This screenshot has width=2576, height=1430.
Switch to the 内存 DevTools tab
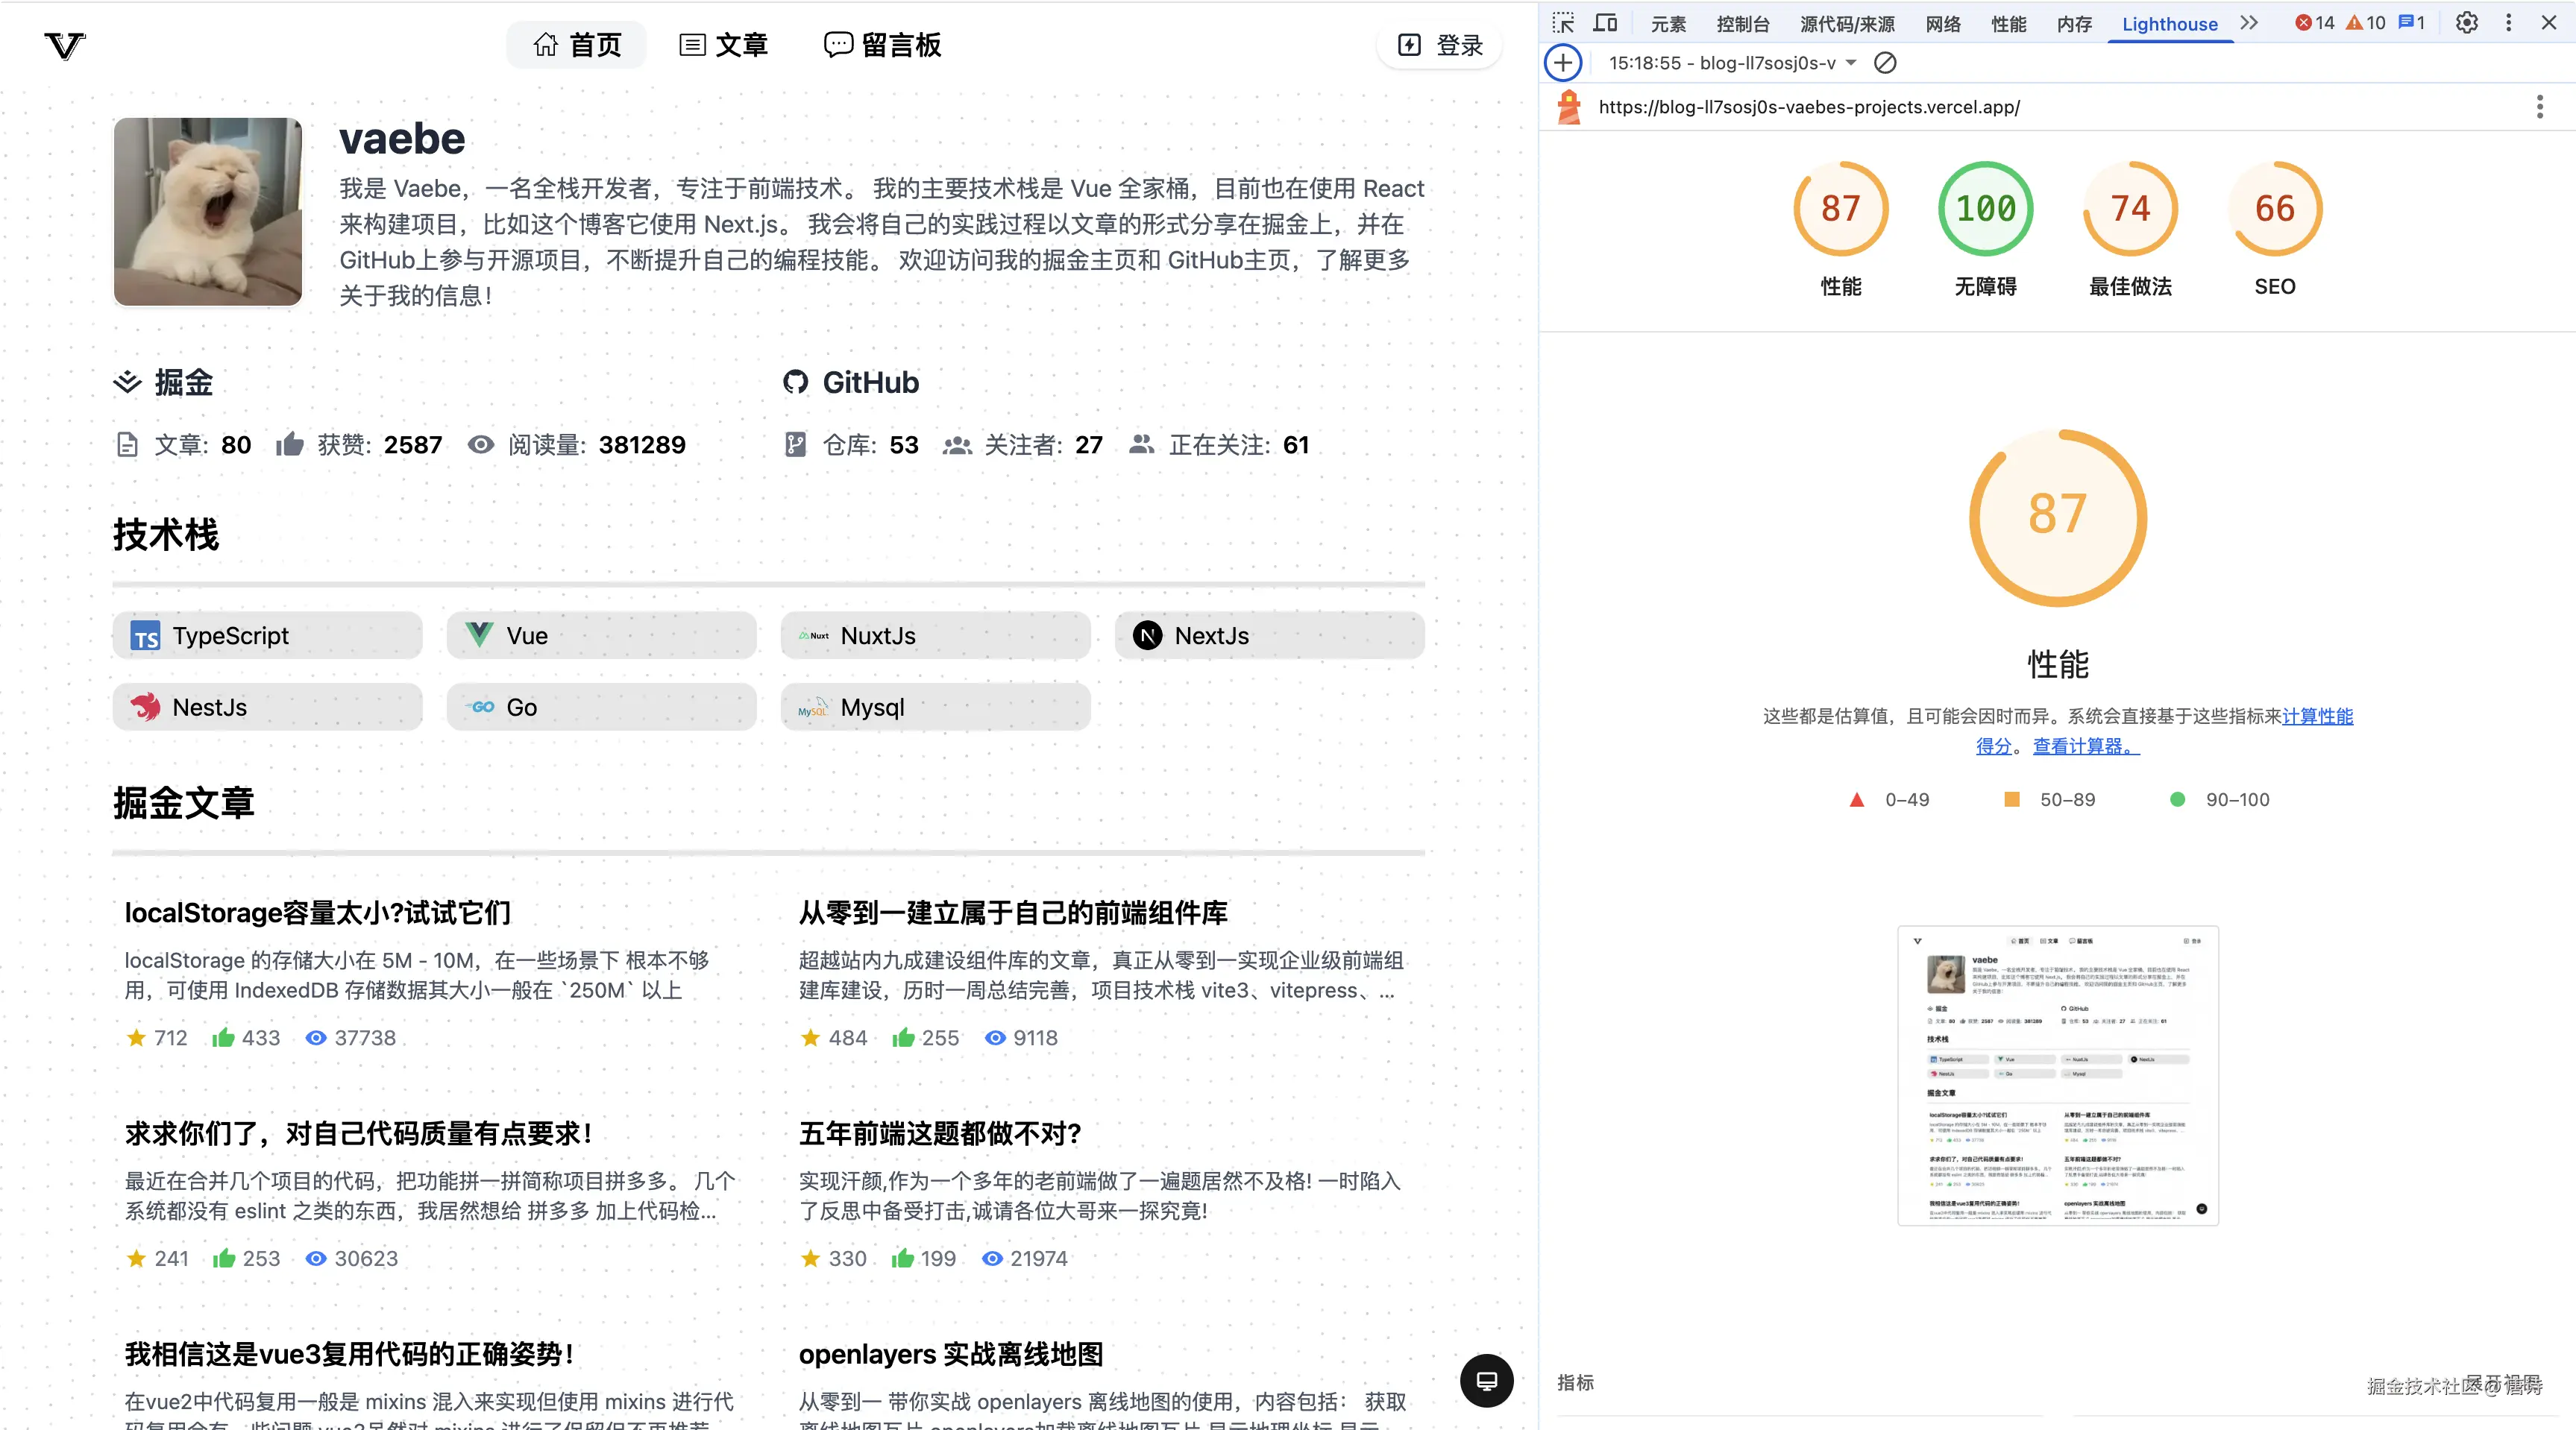[x=2075, y=24]
